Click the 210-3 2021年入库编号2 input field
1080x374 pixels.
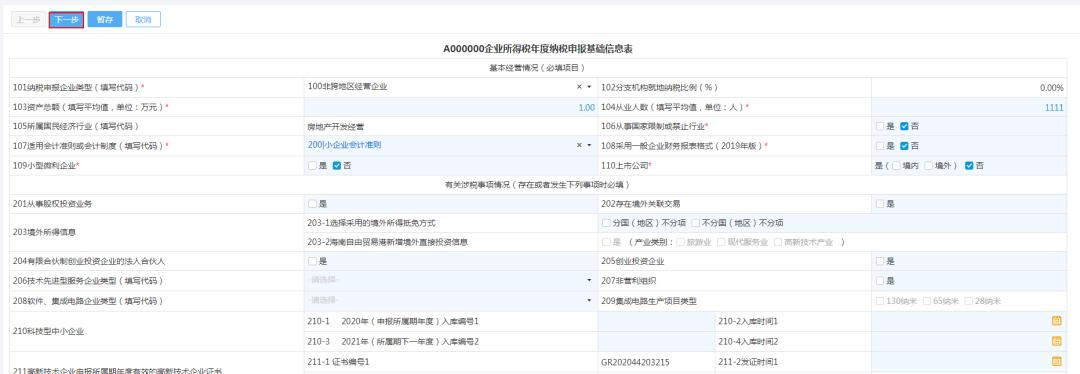656,341
